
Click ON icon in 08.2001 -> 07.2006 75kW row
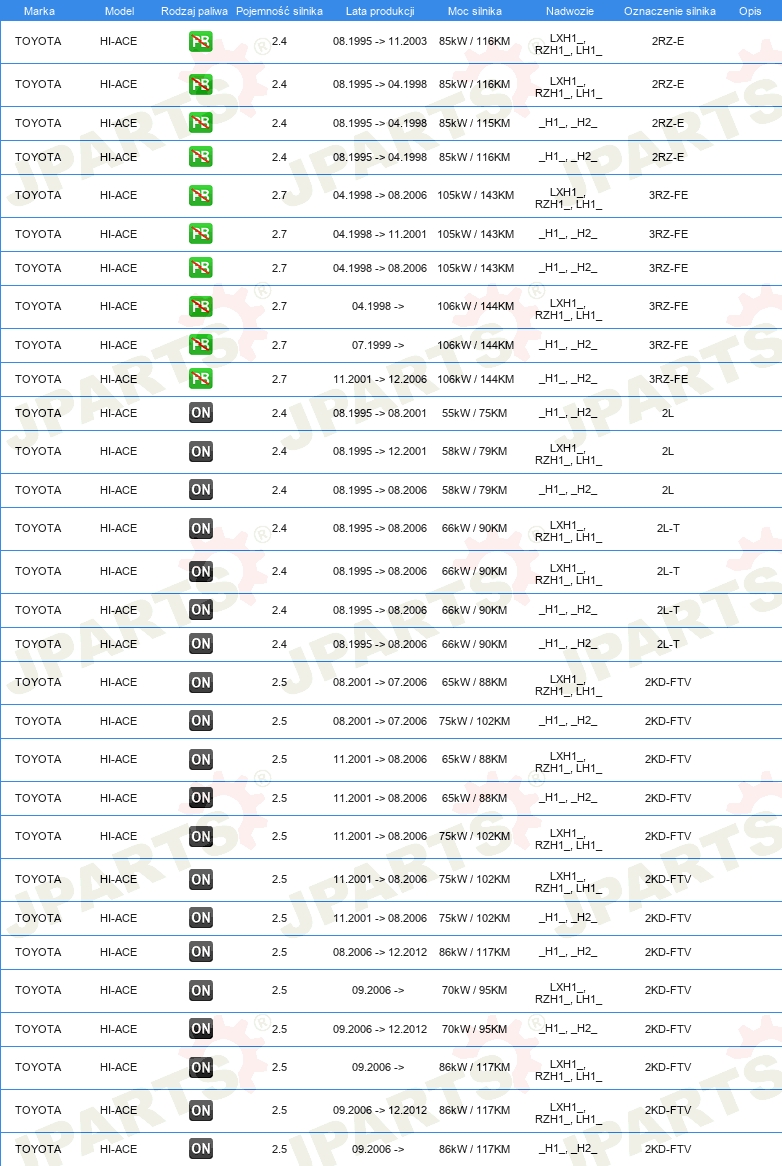point(201,721)
